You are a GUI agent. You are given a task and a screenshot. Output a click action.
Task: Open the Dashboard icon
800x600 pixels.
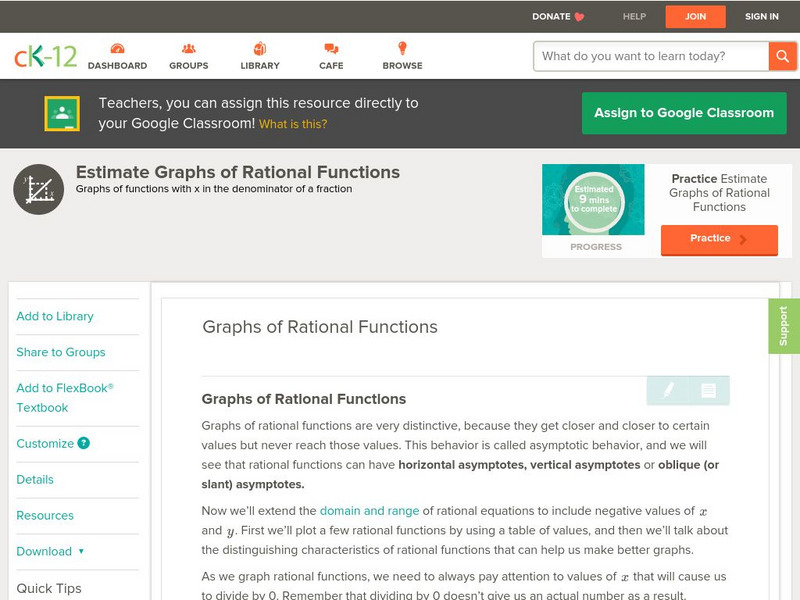[x=117, y=49]
